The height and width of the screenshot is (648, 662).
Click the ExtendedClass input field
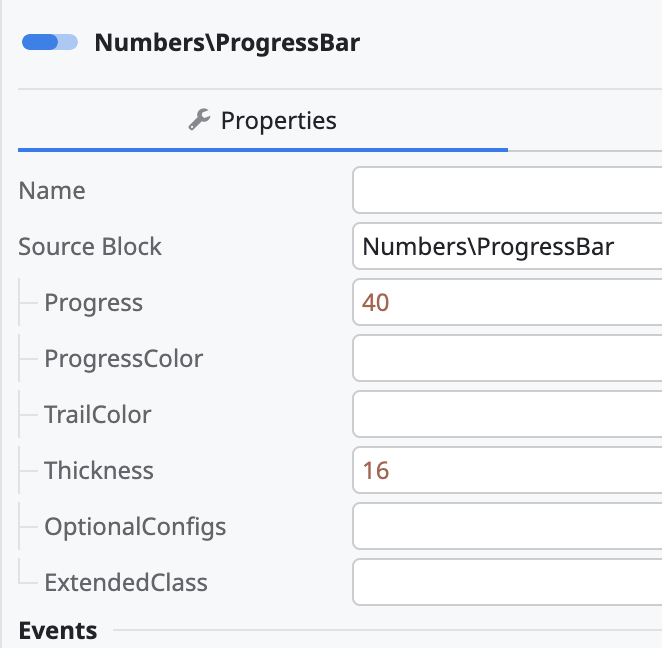(507, 583)
